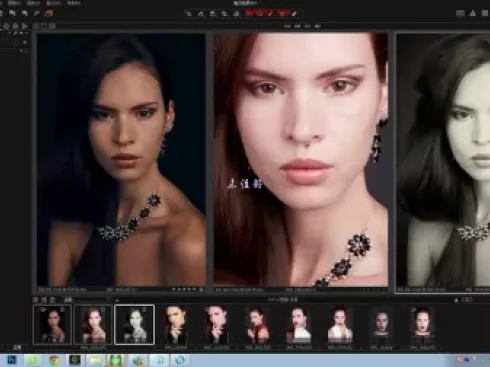Click the warning triangle icon at top right
The image size is (490, 367).
tap(473, 13)
